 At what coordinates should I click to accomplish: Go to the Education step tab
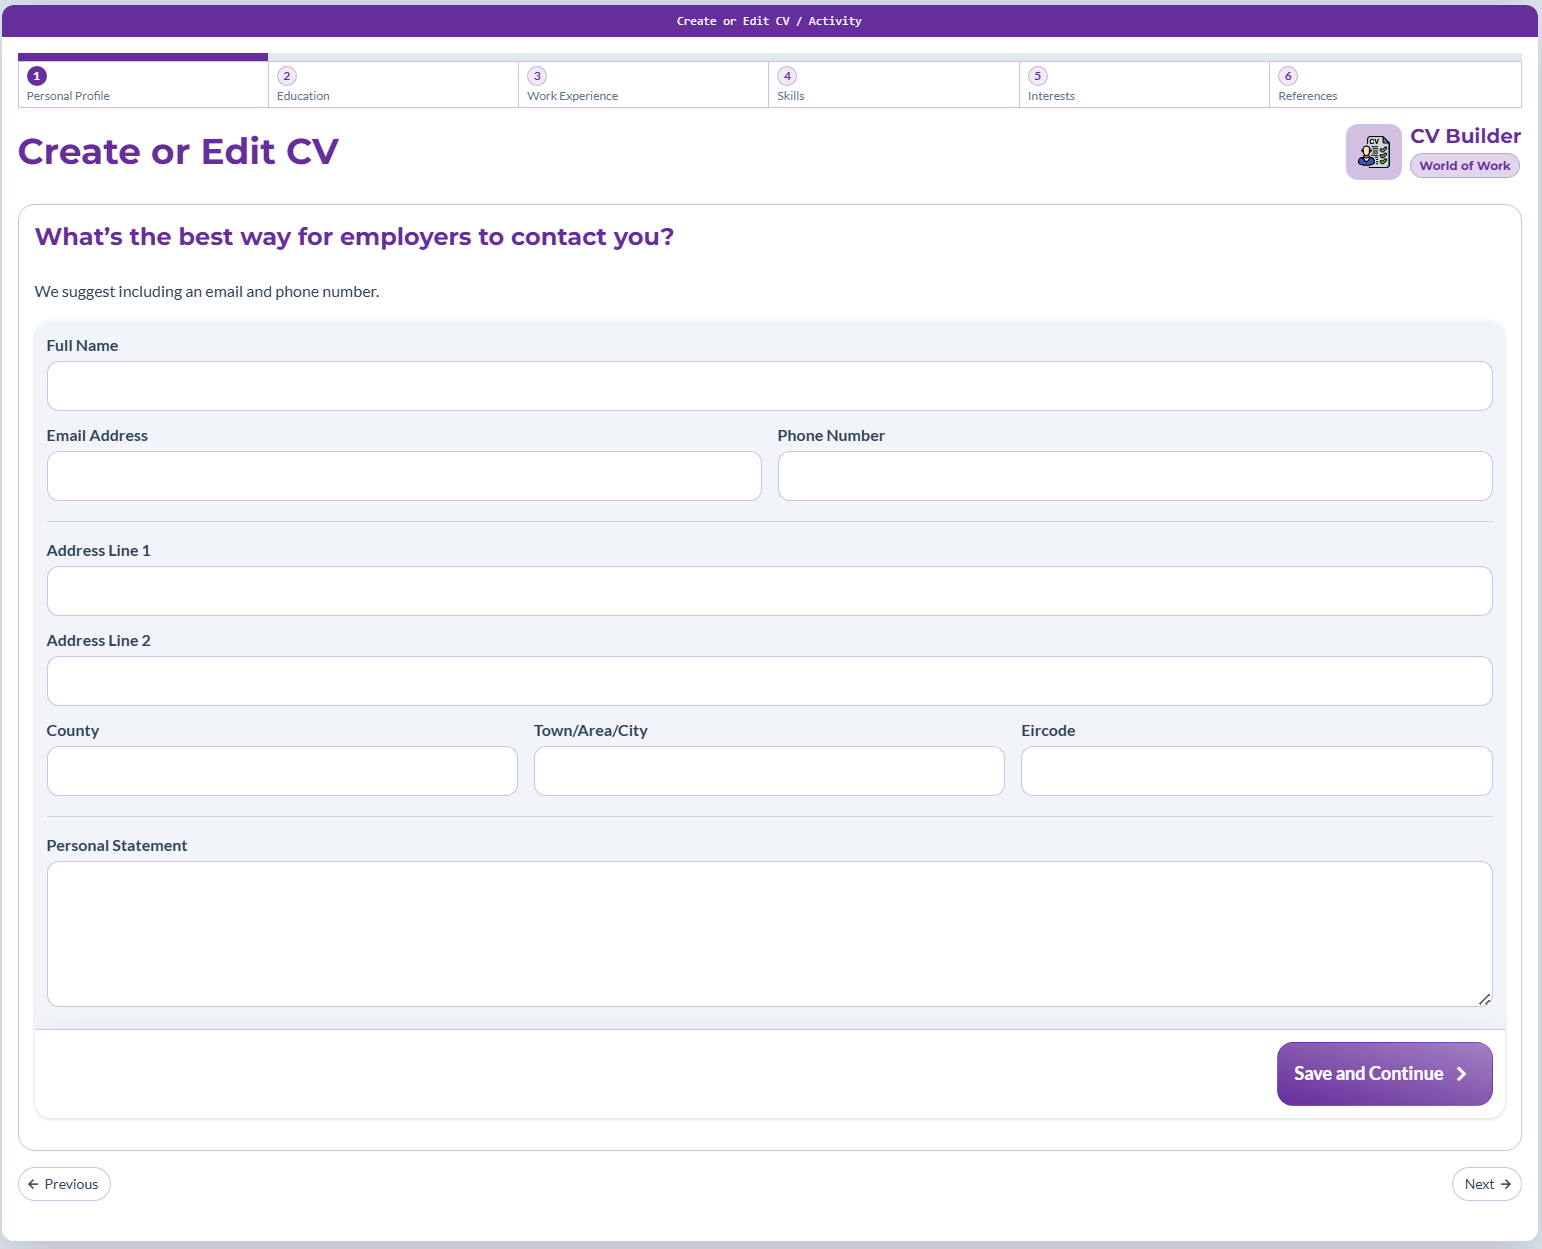393,85
